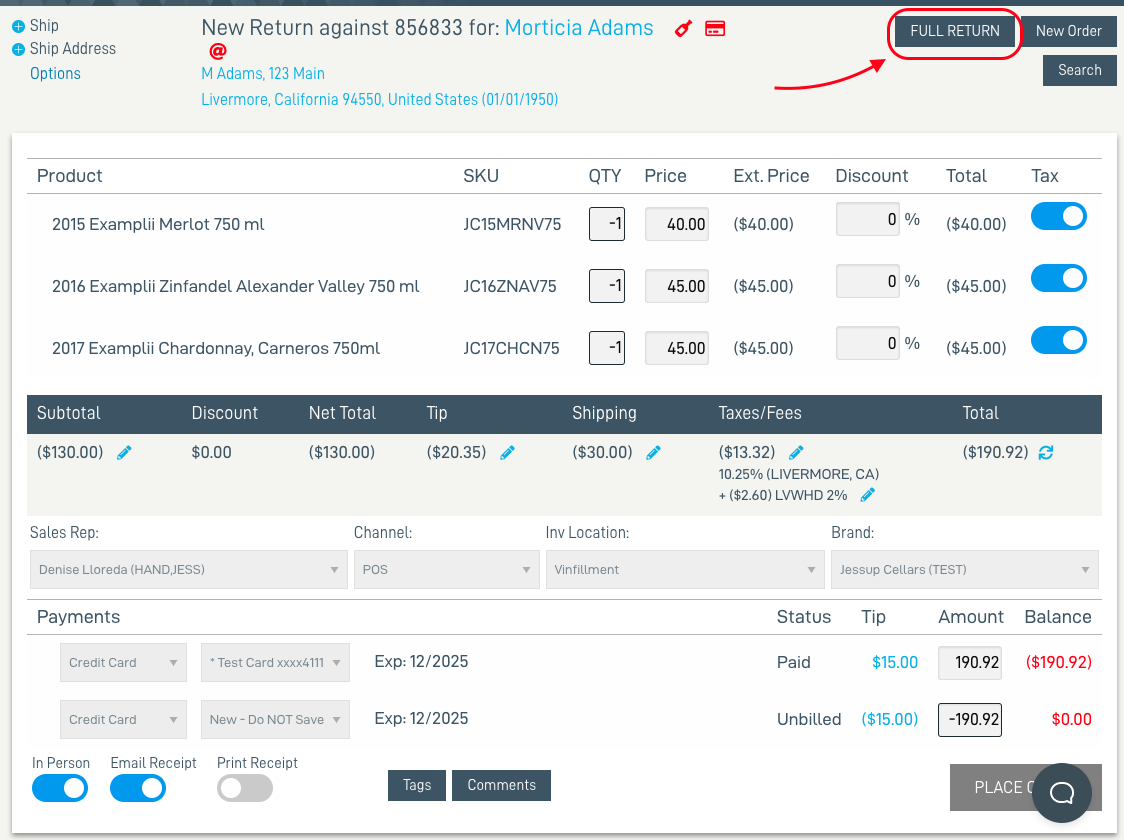Expand the Channel dropdown showing POS
The height and width of the screenshot is (840, 1124).
click(446, 570)
